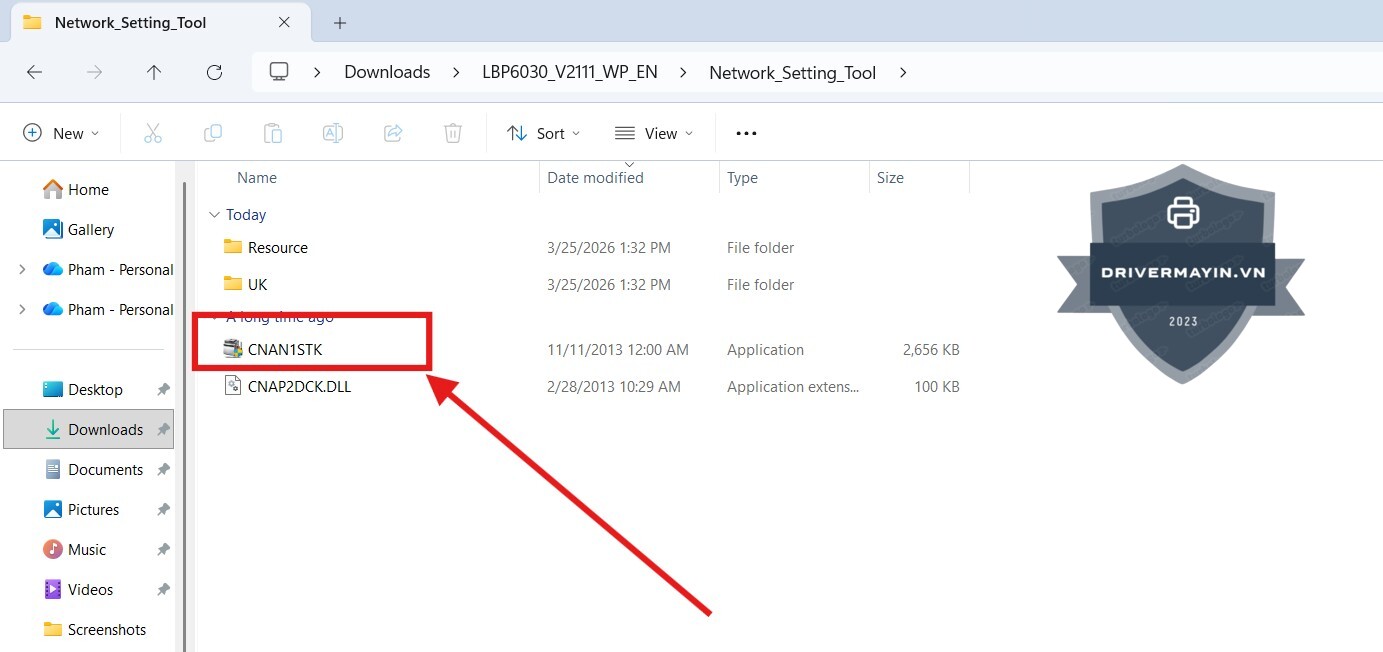The height and width of the screenshot is (652, 1383).
Task: Collapse the Today file group
Action: pos(213,215)
